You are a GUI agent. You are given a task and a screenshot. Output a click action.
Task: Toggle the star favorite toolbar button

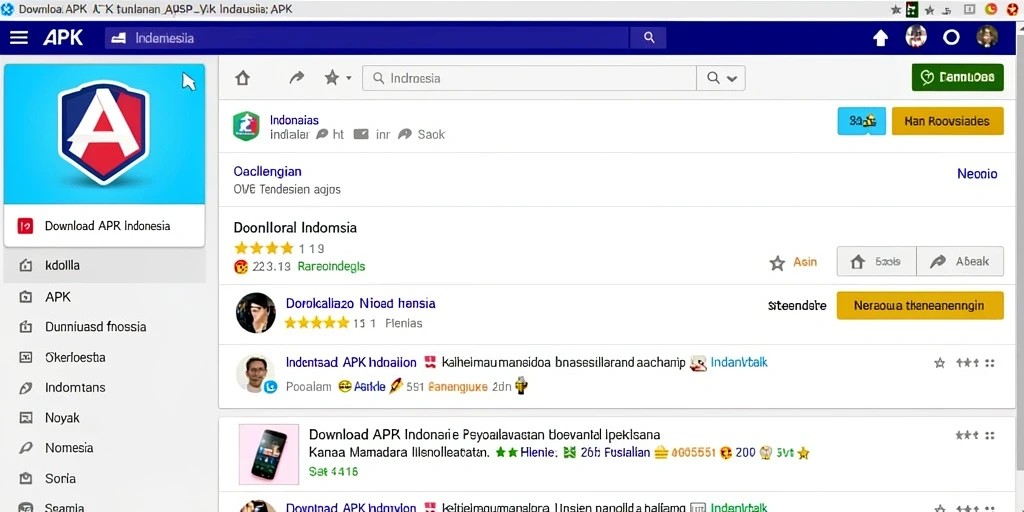coord(332,78)
